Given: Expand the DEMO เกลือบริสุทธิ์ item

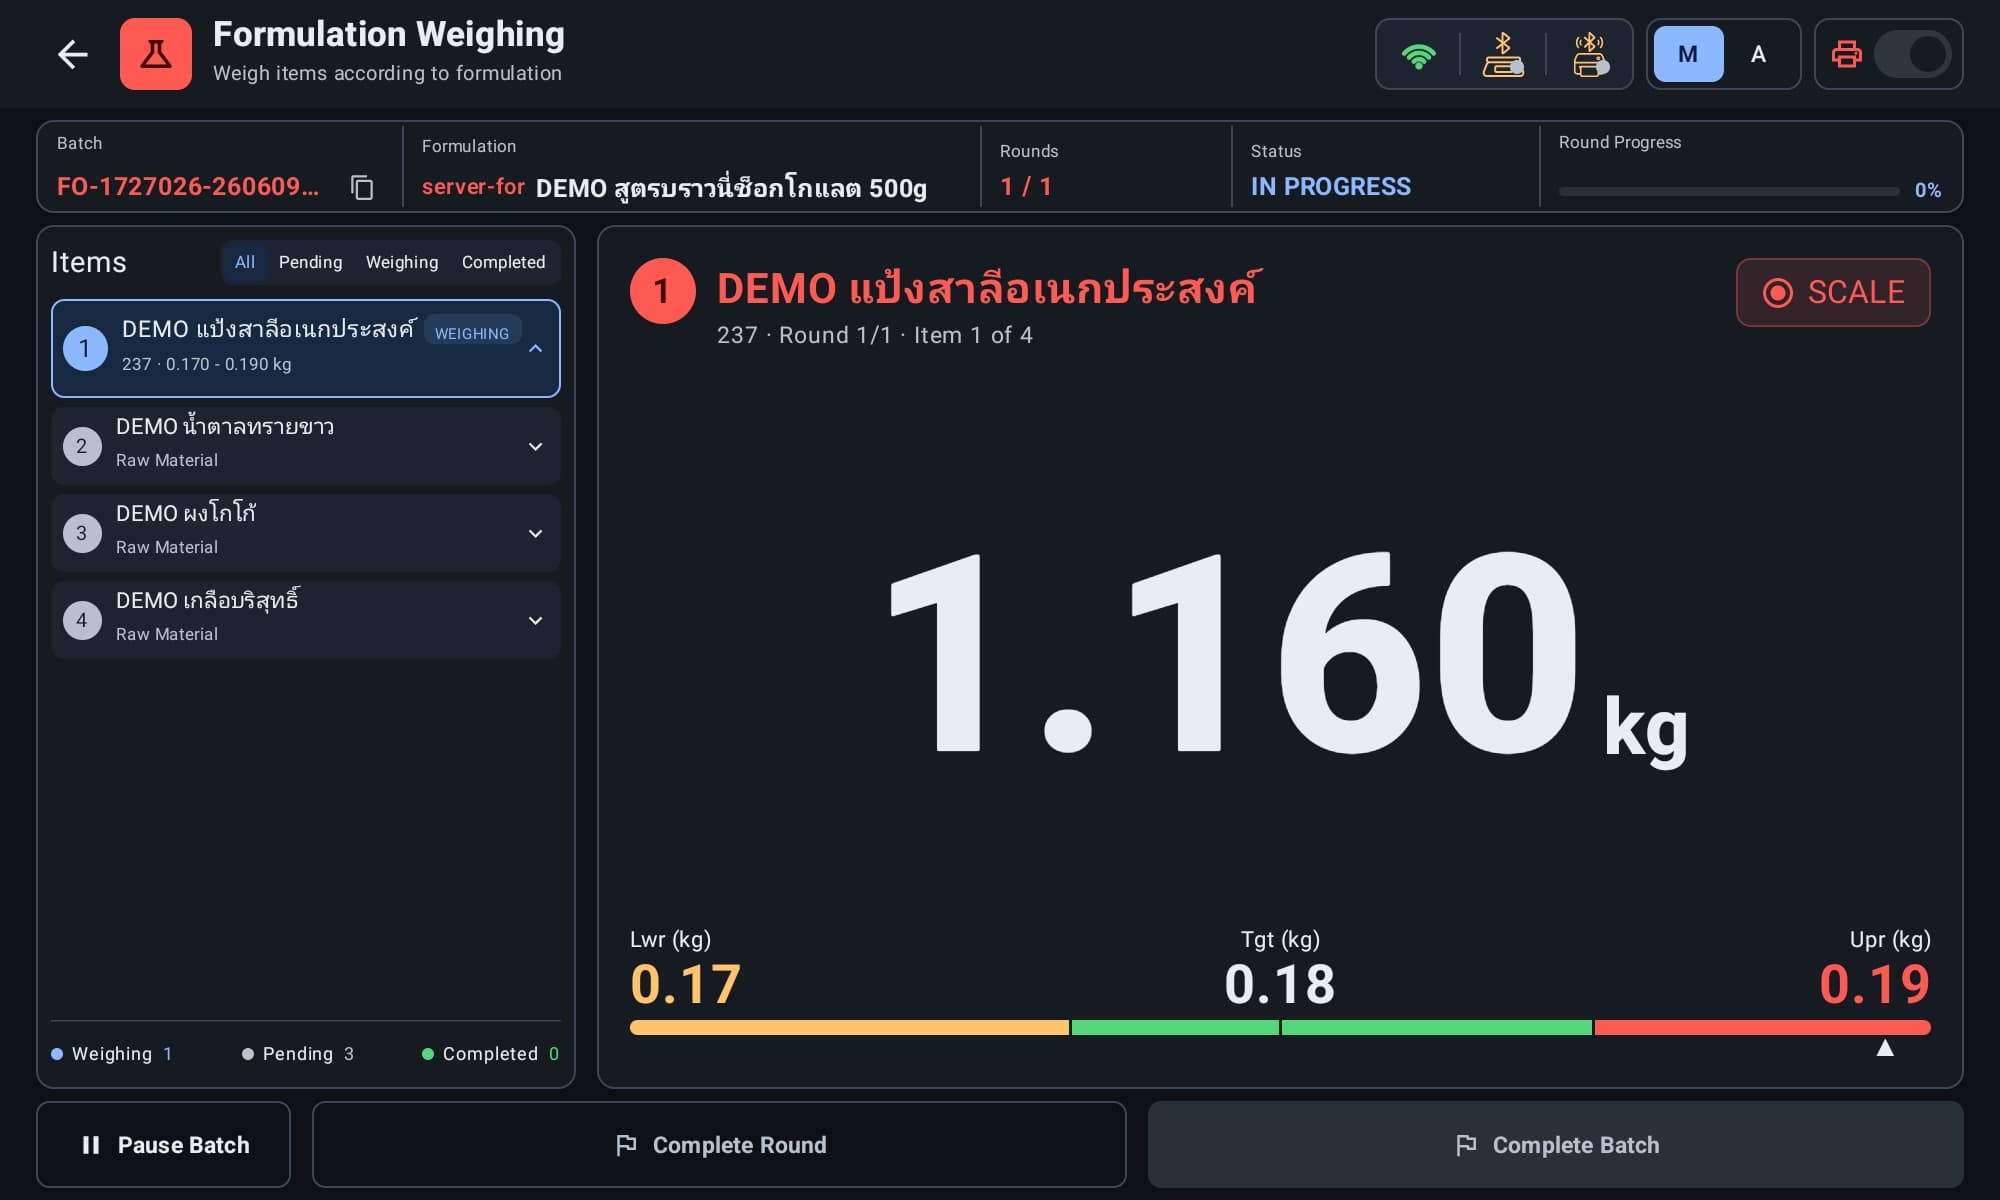Looking at the screenshot, I should 535,620.
